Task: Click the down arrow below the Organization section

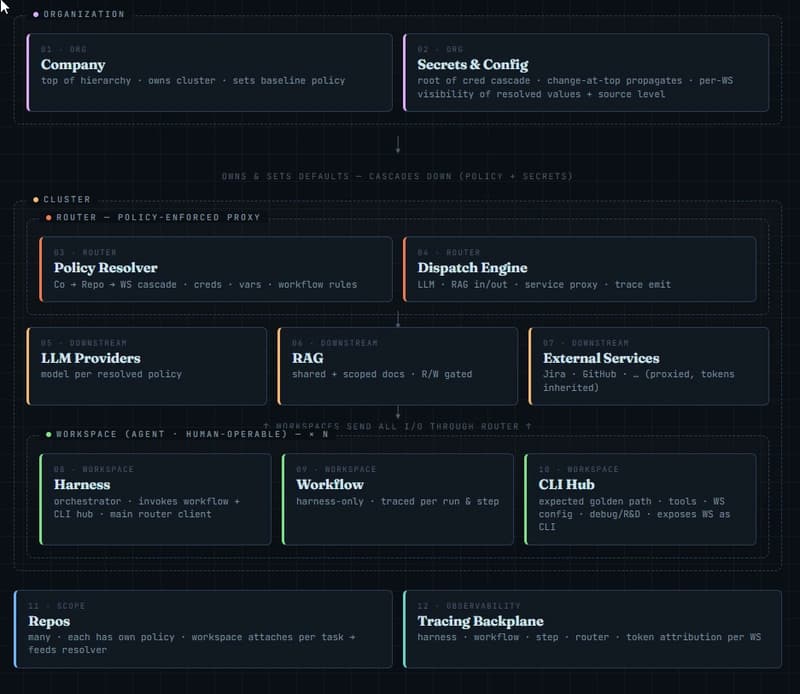Action: (398, 144)
